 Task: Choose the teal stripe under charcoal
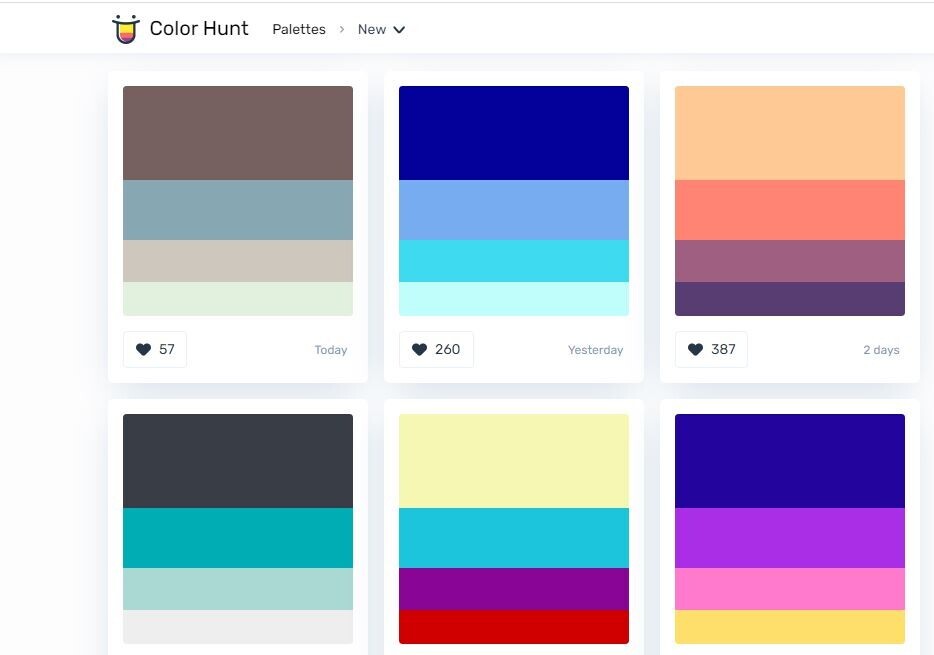(x=238, y=538)
